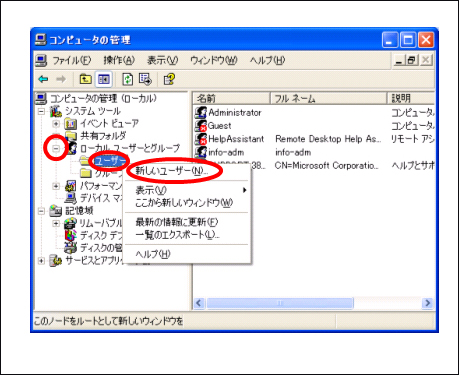Click the info-adm user icon
Viewport: 459px width, 375px height.
[201, 152]
